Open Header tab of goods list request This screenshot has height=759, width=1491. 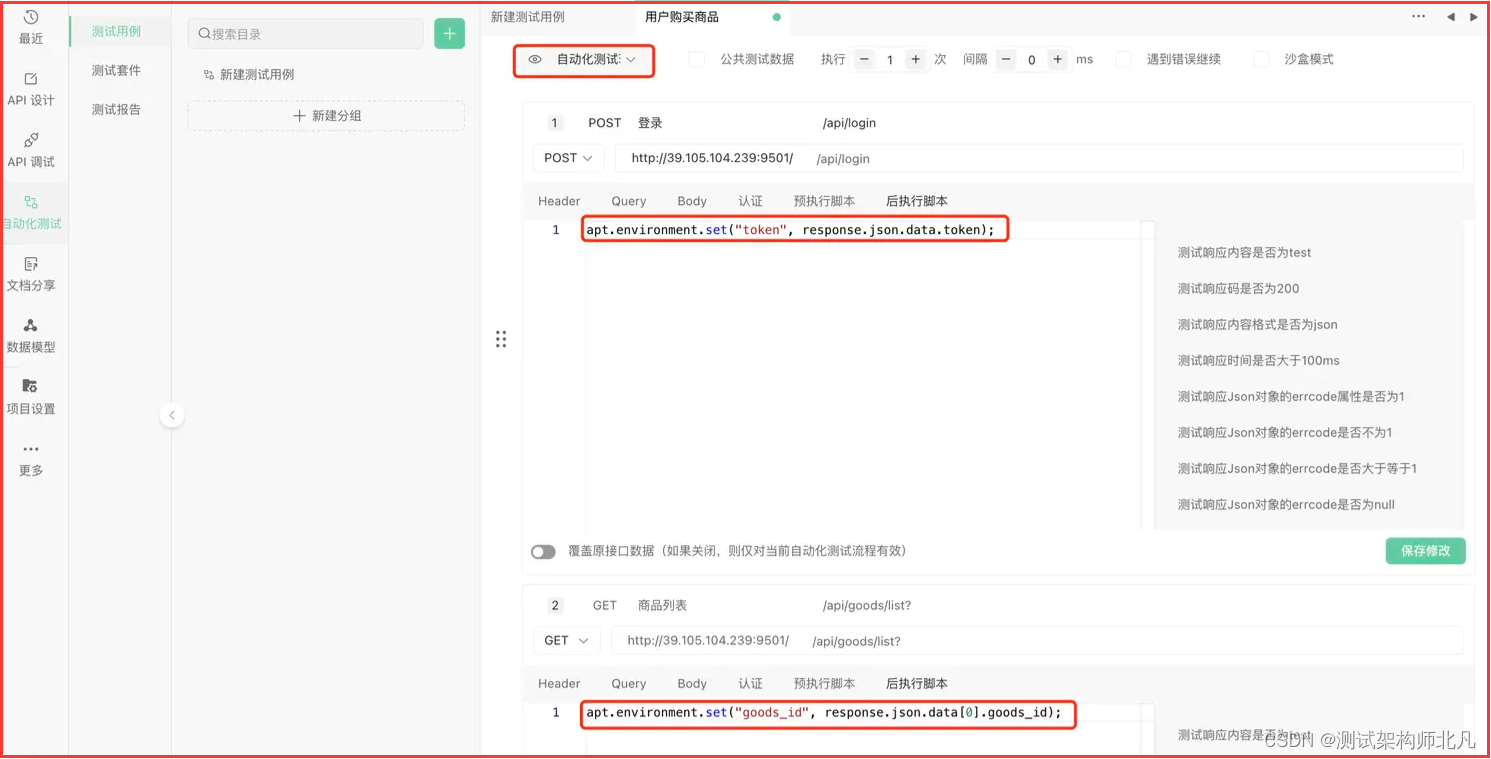point(559,684)
